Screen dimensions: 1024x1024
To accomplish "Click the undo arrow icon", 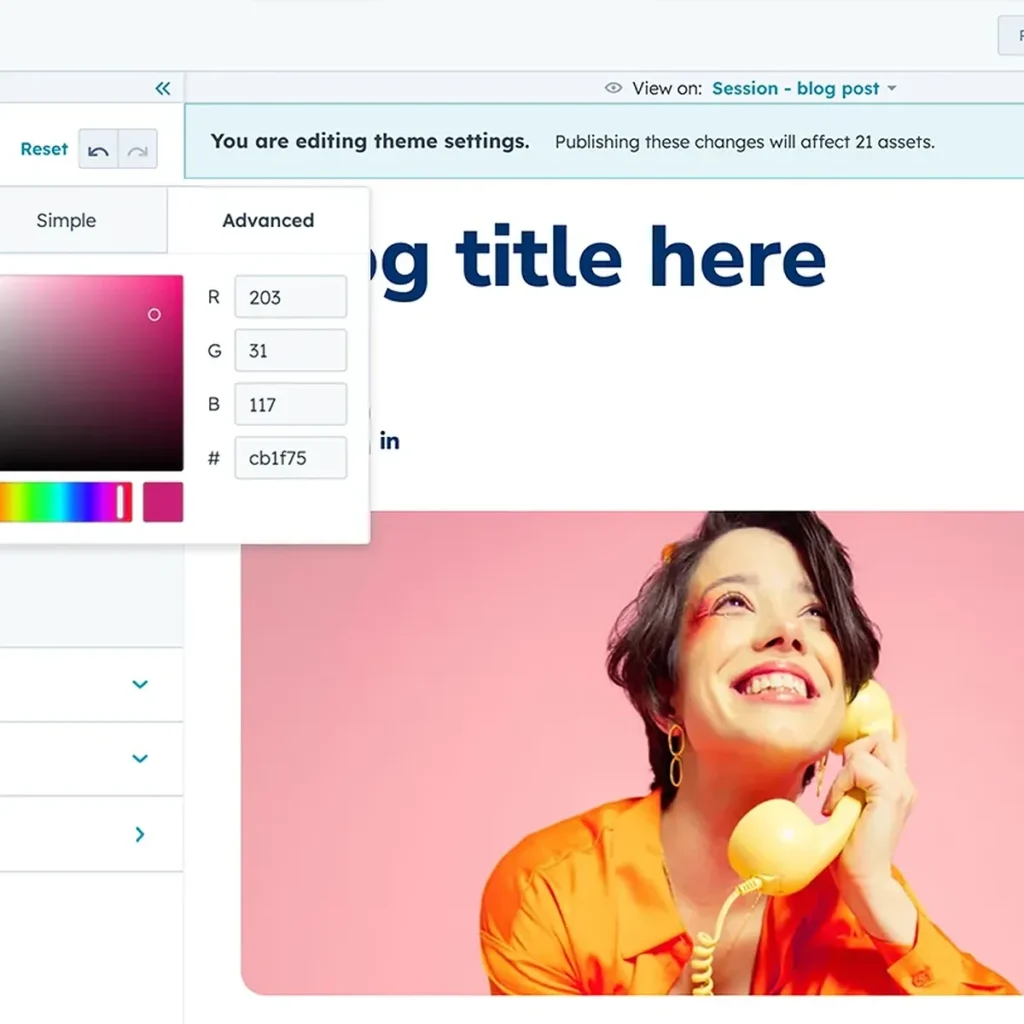I will (98, 150).
